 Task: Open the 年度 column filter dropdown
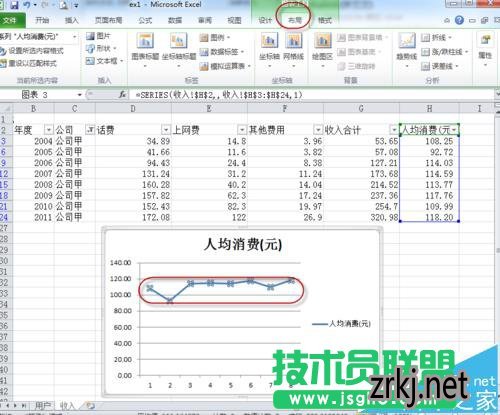coord(49,130)
